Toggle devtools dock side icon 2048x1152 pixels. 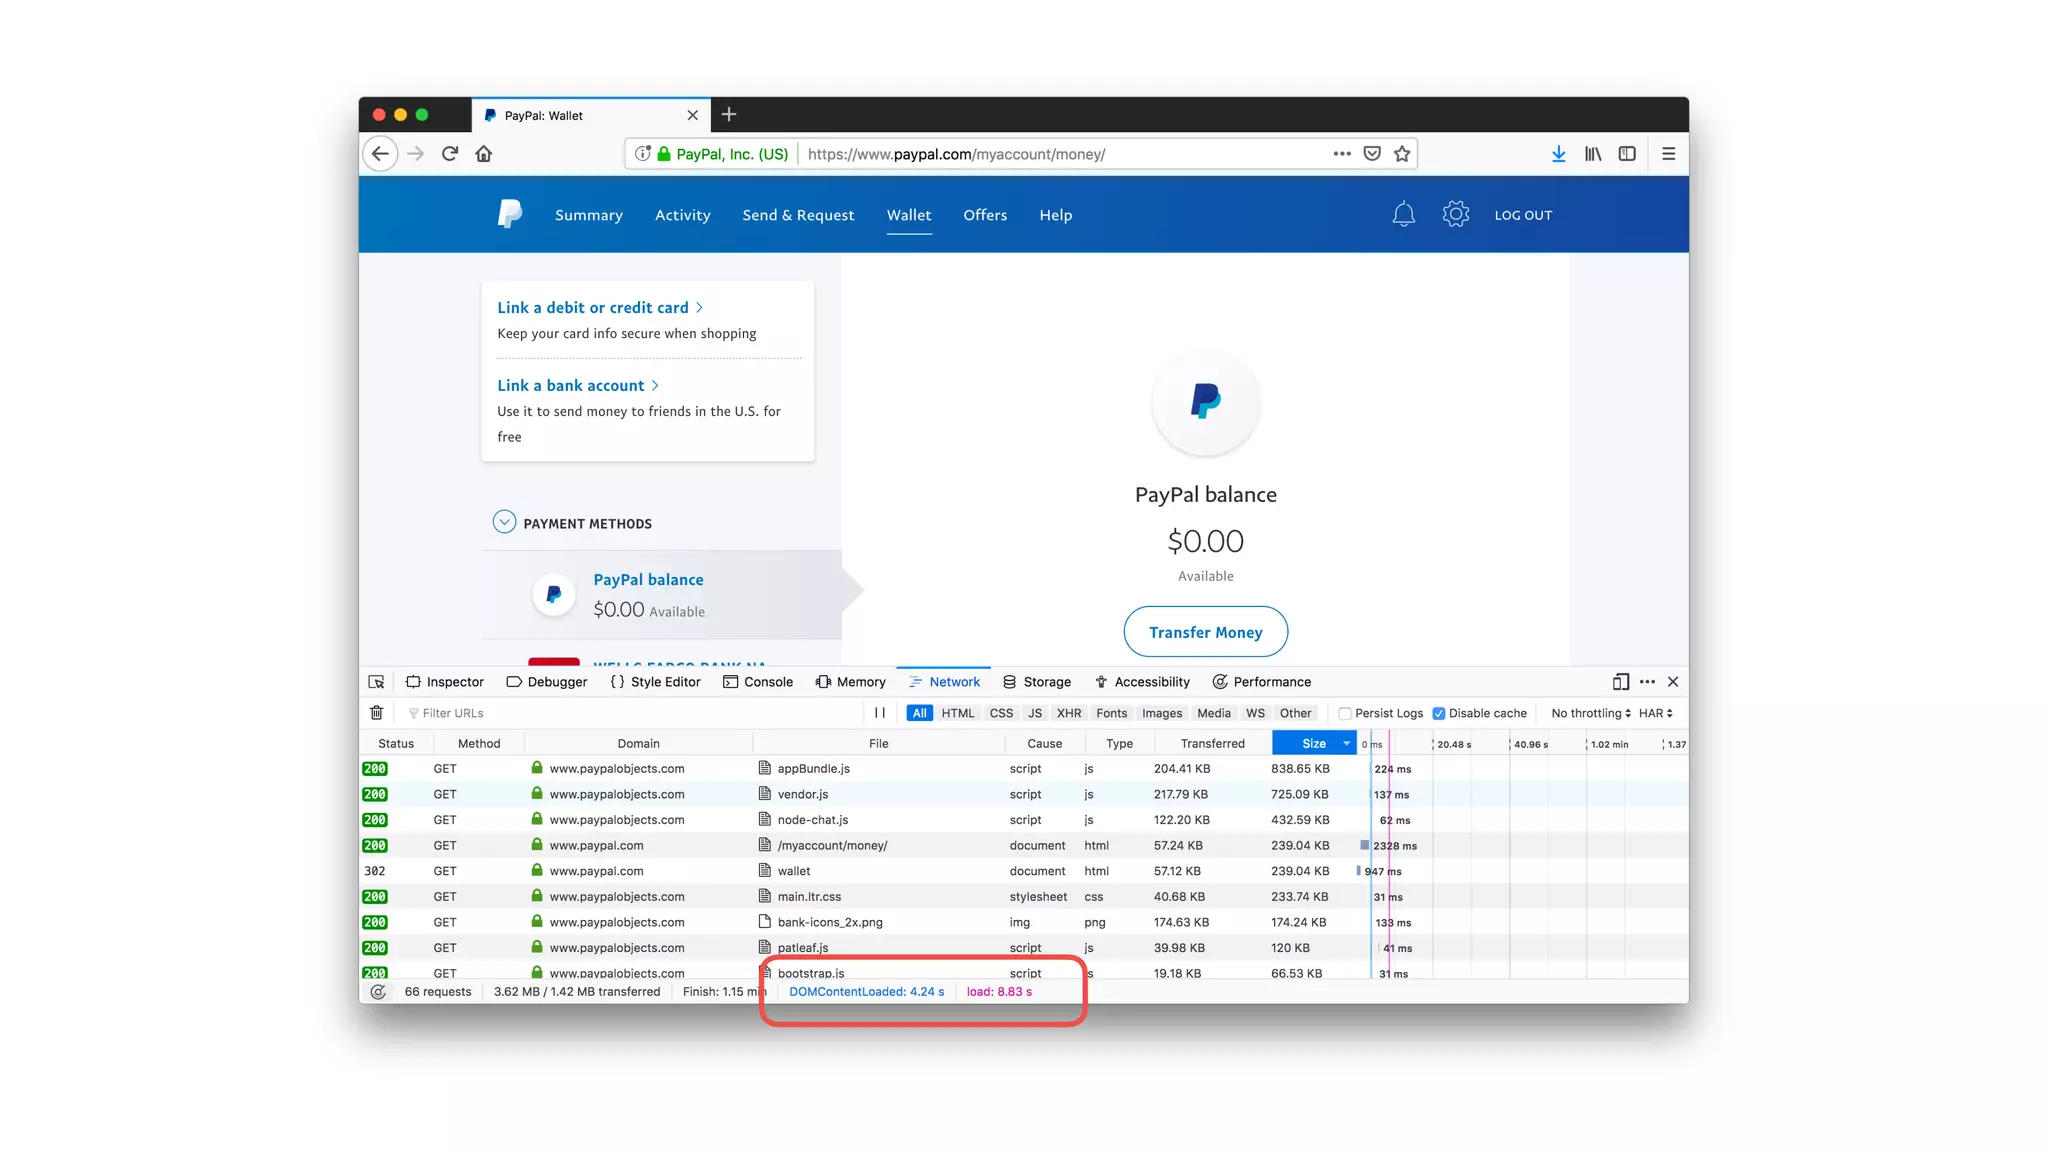click(1620, 682)
